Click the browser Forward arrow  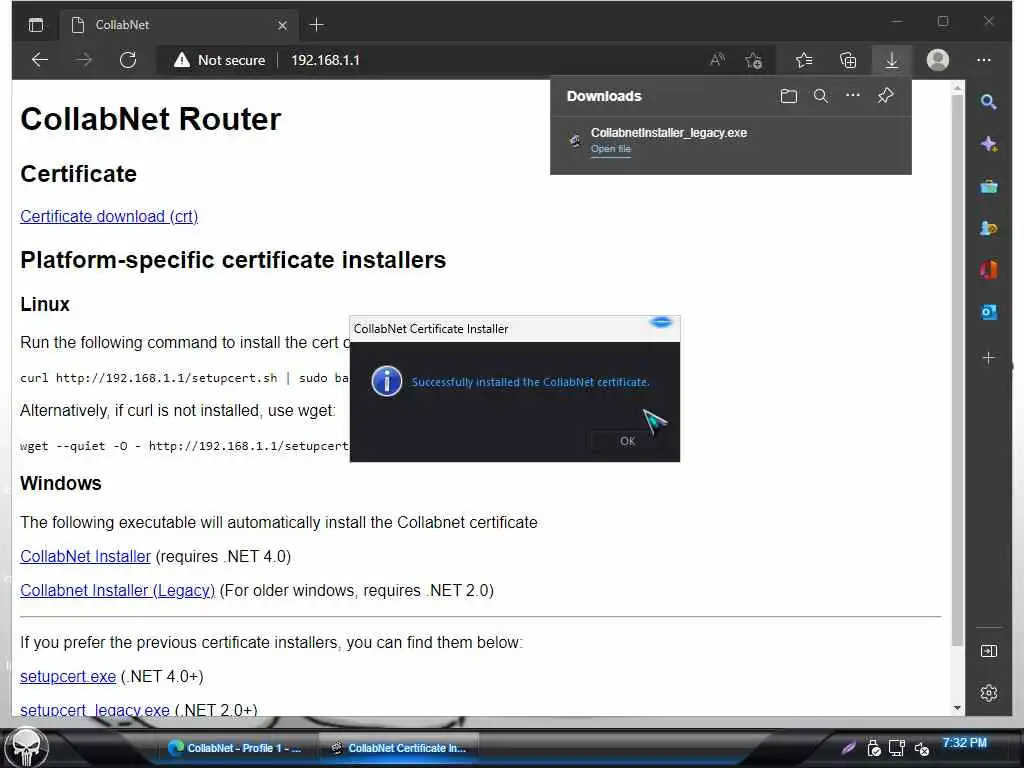84,60
